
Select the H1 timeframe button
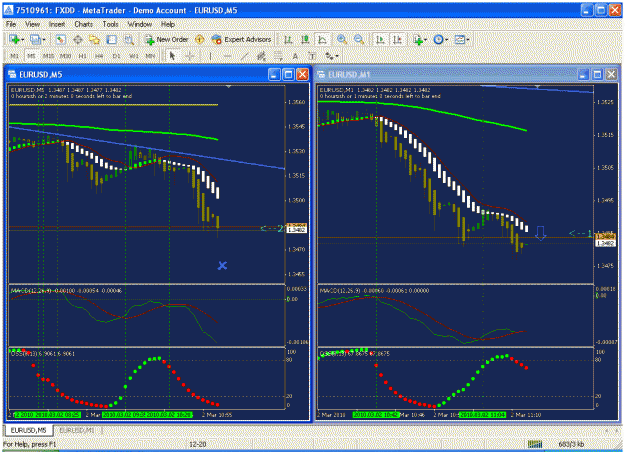(82, 56)
